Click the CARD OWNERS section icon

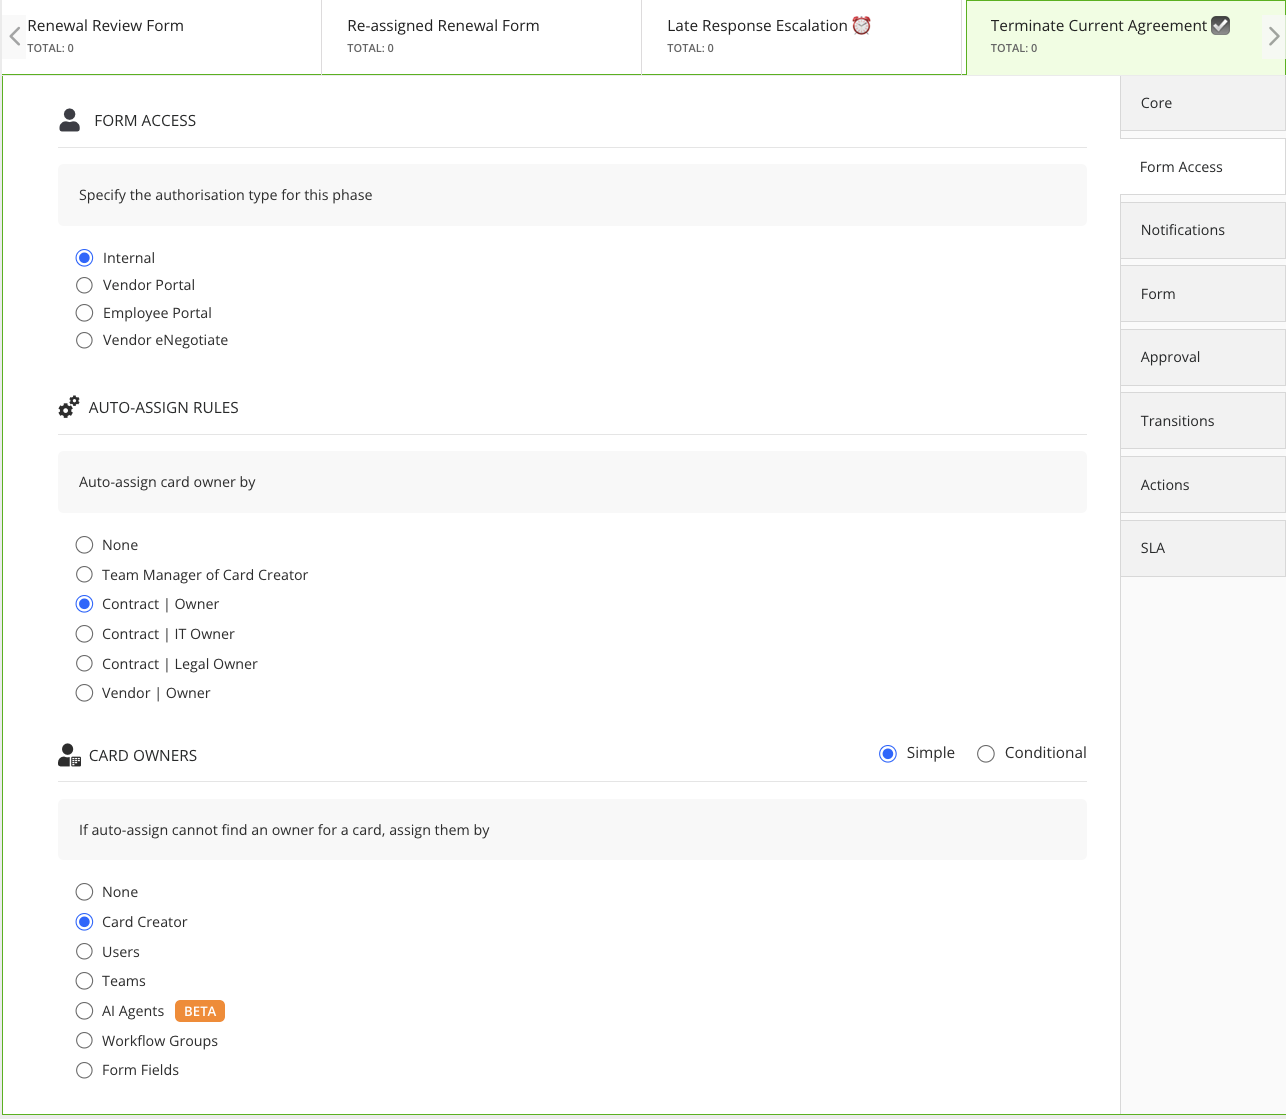pos(68,754)
